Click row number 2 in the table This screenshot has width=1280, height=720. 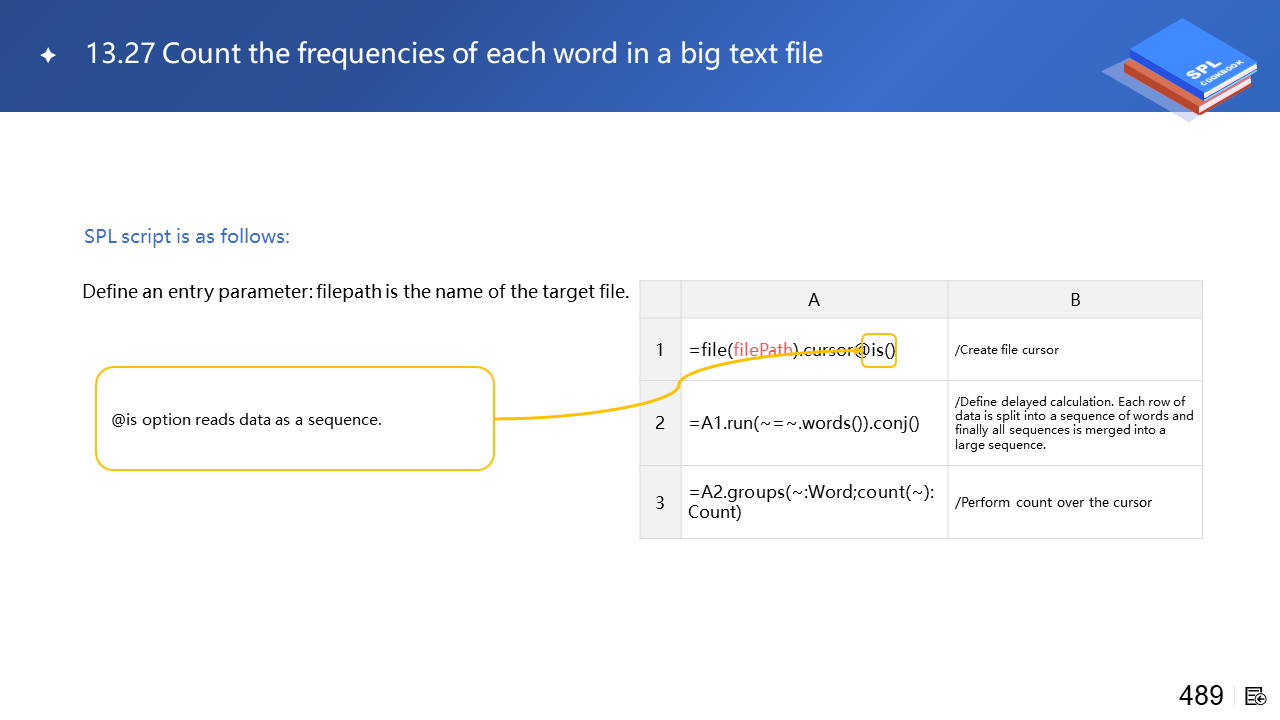coord(660,423)
